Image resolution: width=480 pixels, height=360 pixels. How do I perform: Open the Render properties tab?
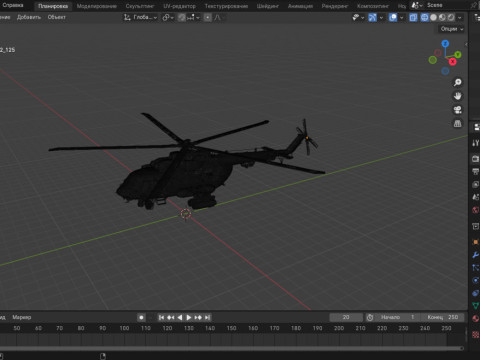pyautogui.click(x=476, y=159)
